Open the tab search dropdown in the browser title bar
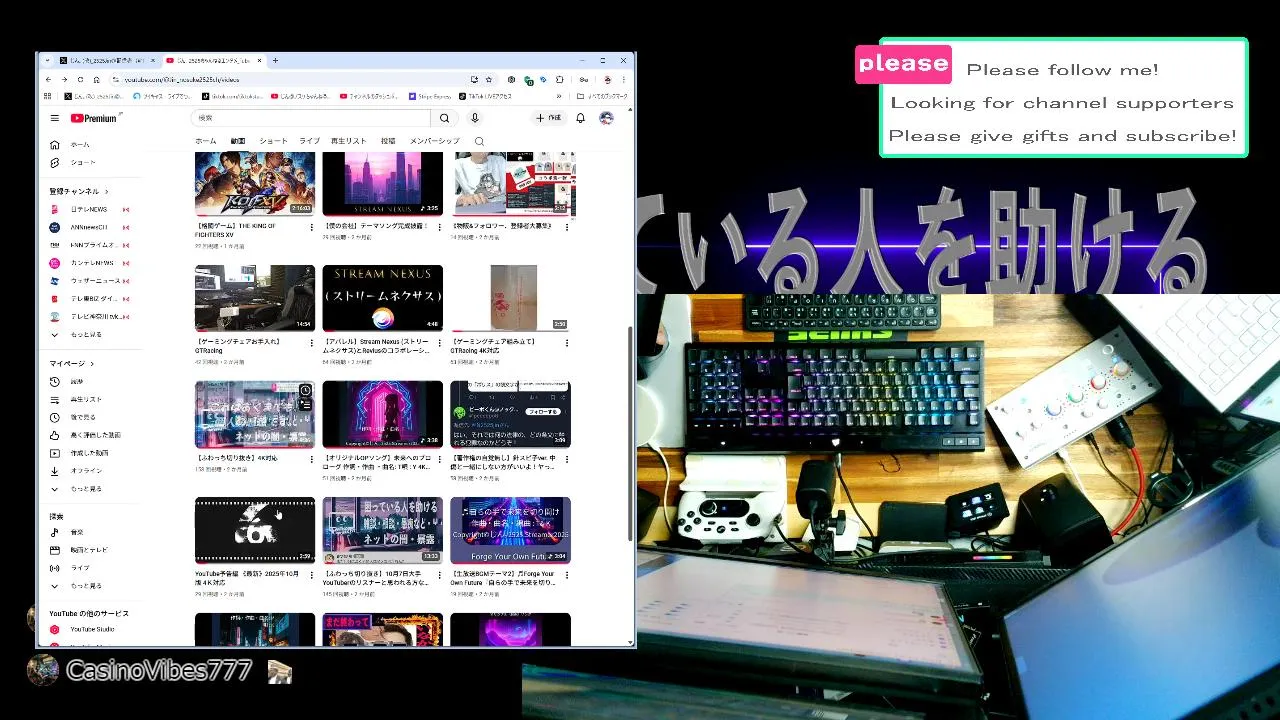The image size is (1280, 720). click(47, 61)
